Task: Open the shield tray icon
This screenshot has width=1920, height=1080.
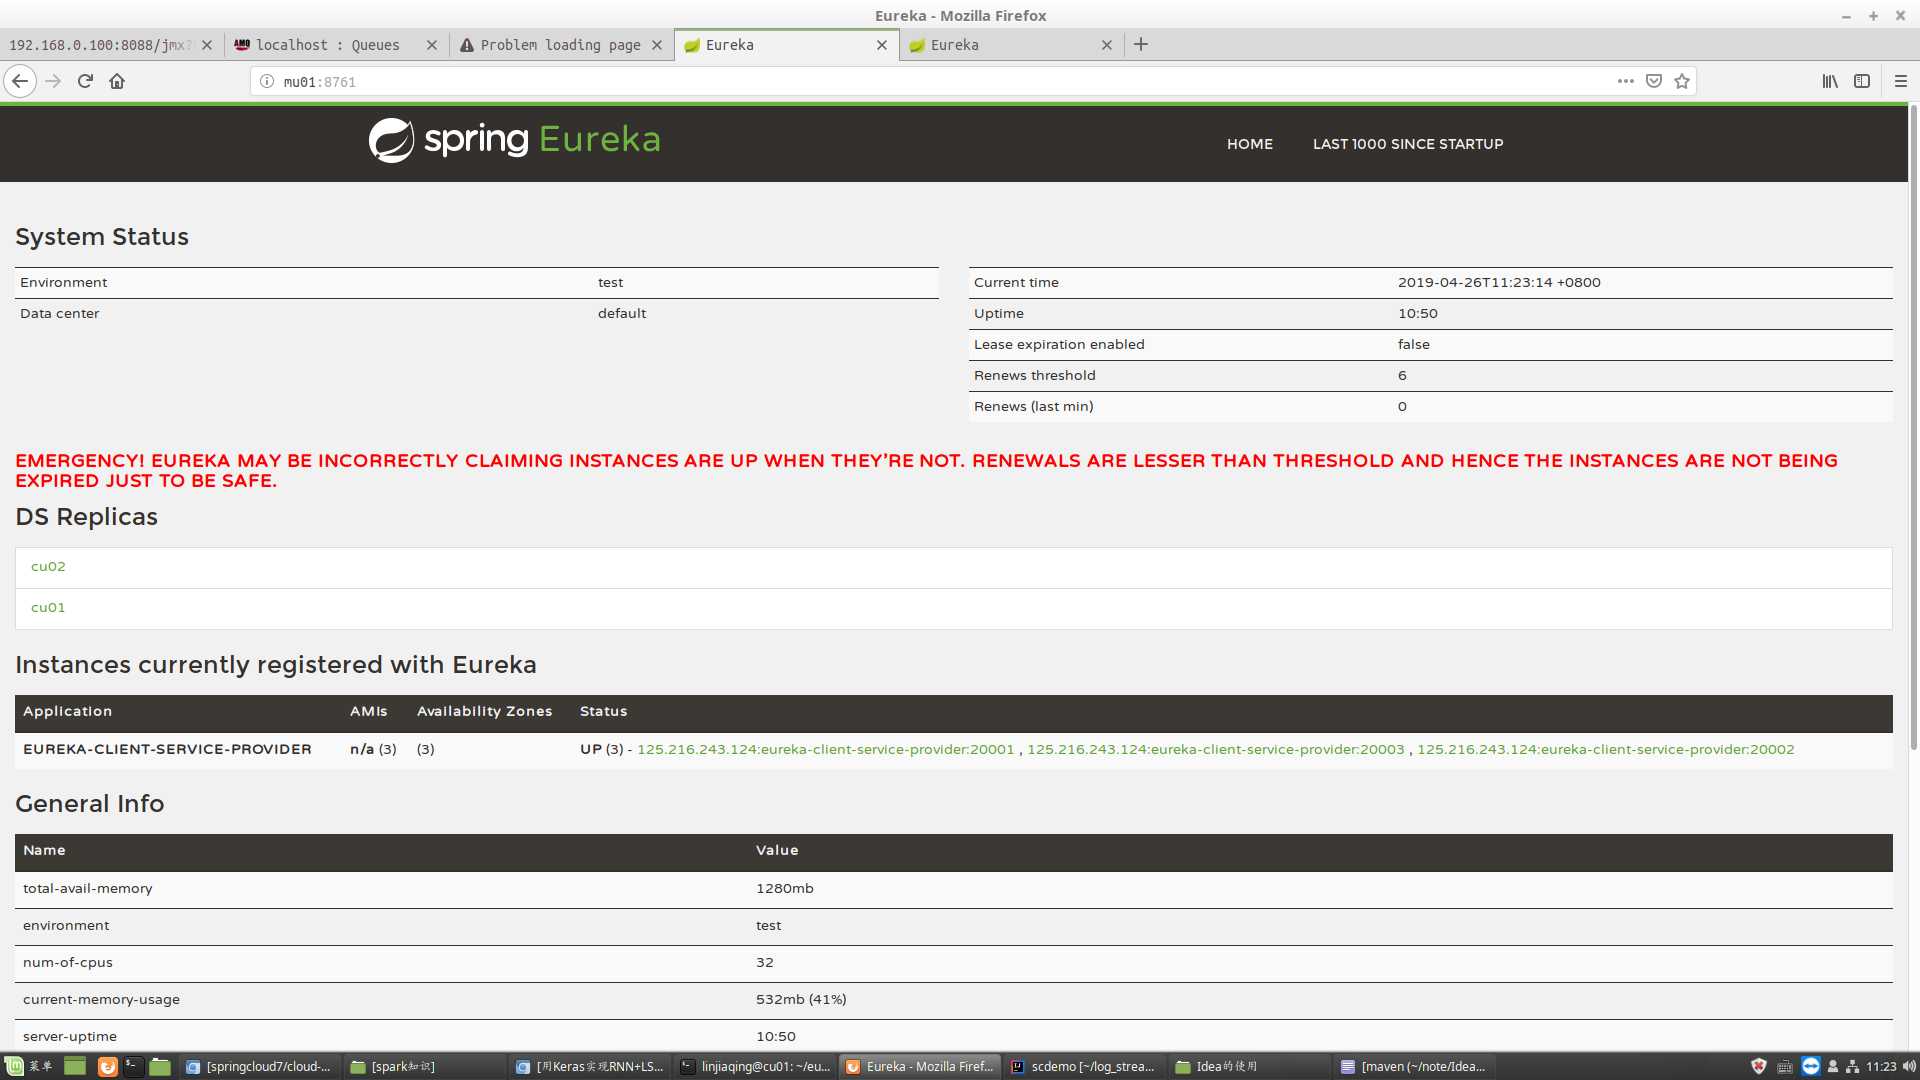Action: click(1759, 1066)
